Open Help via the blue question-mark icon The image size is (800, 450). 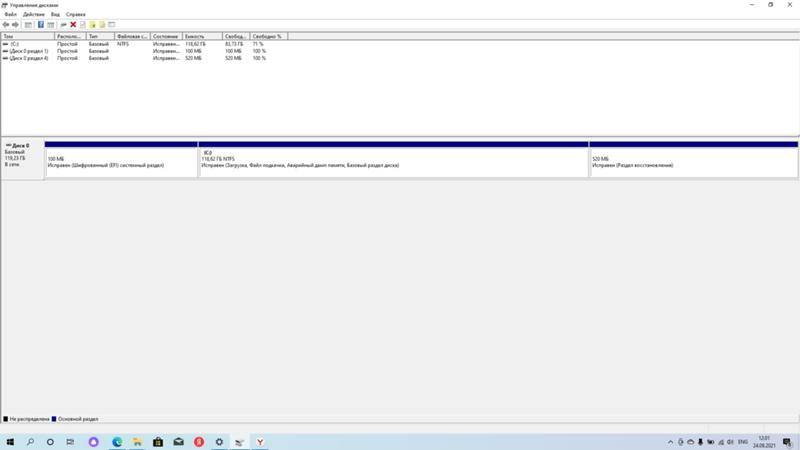point(40,24)
